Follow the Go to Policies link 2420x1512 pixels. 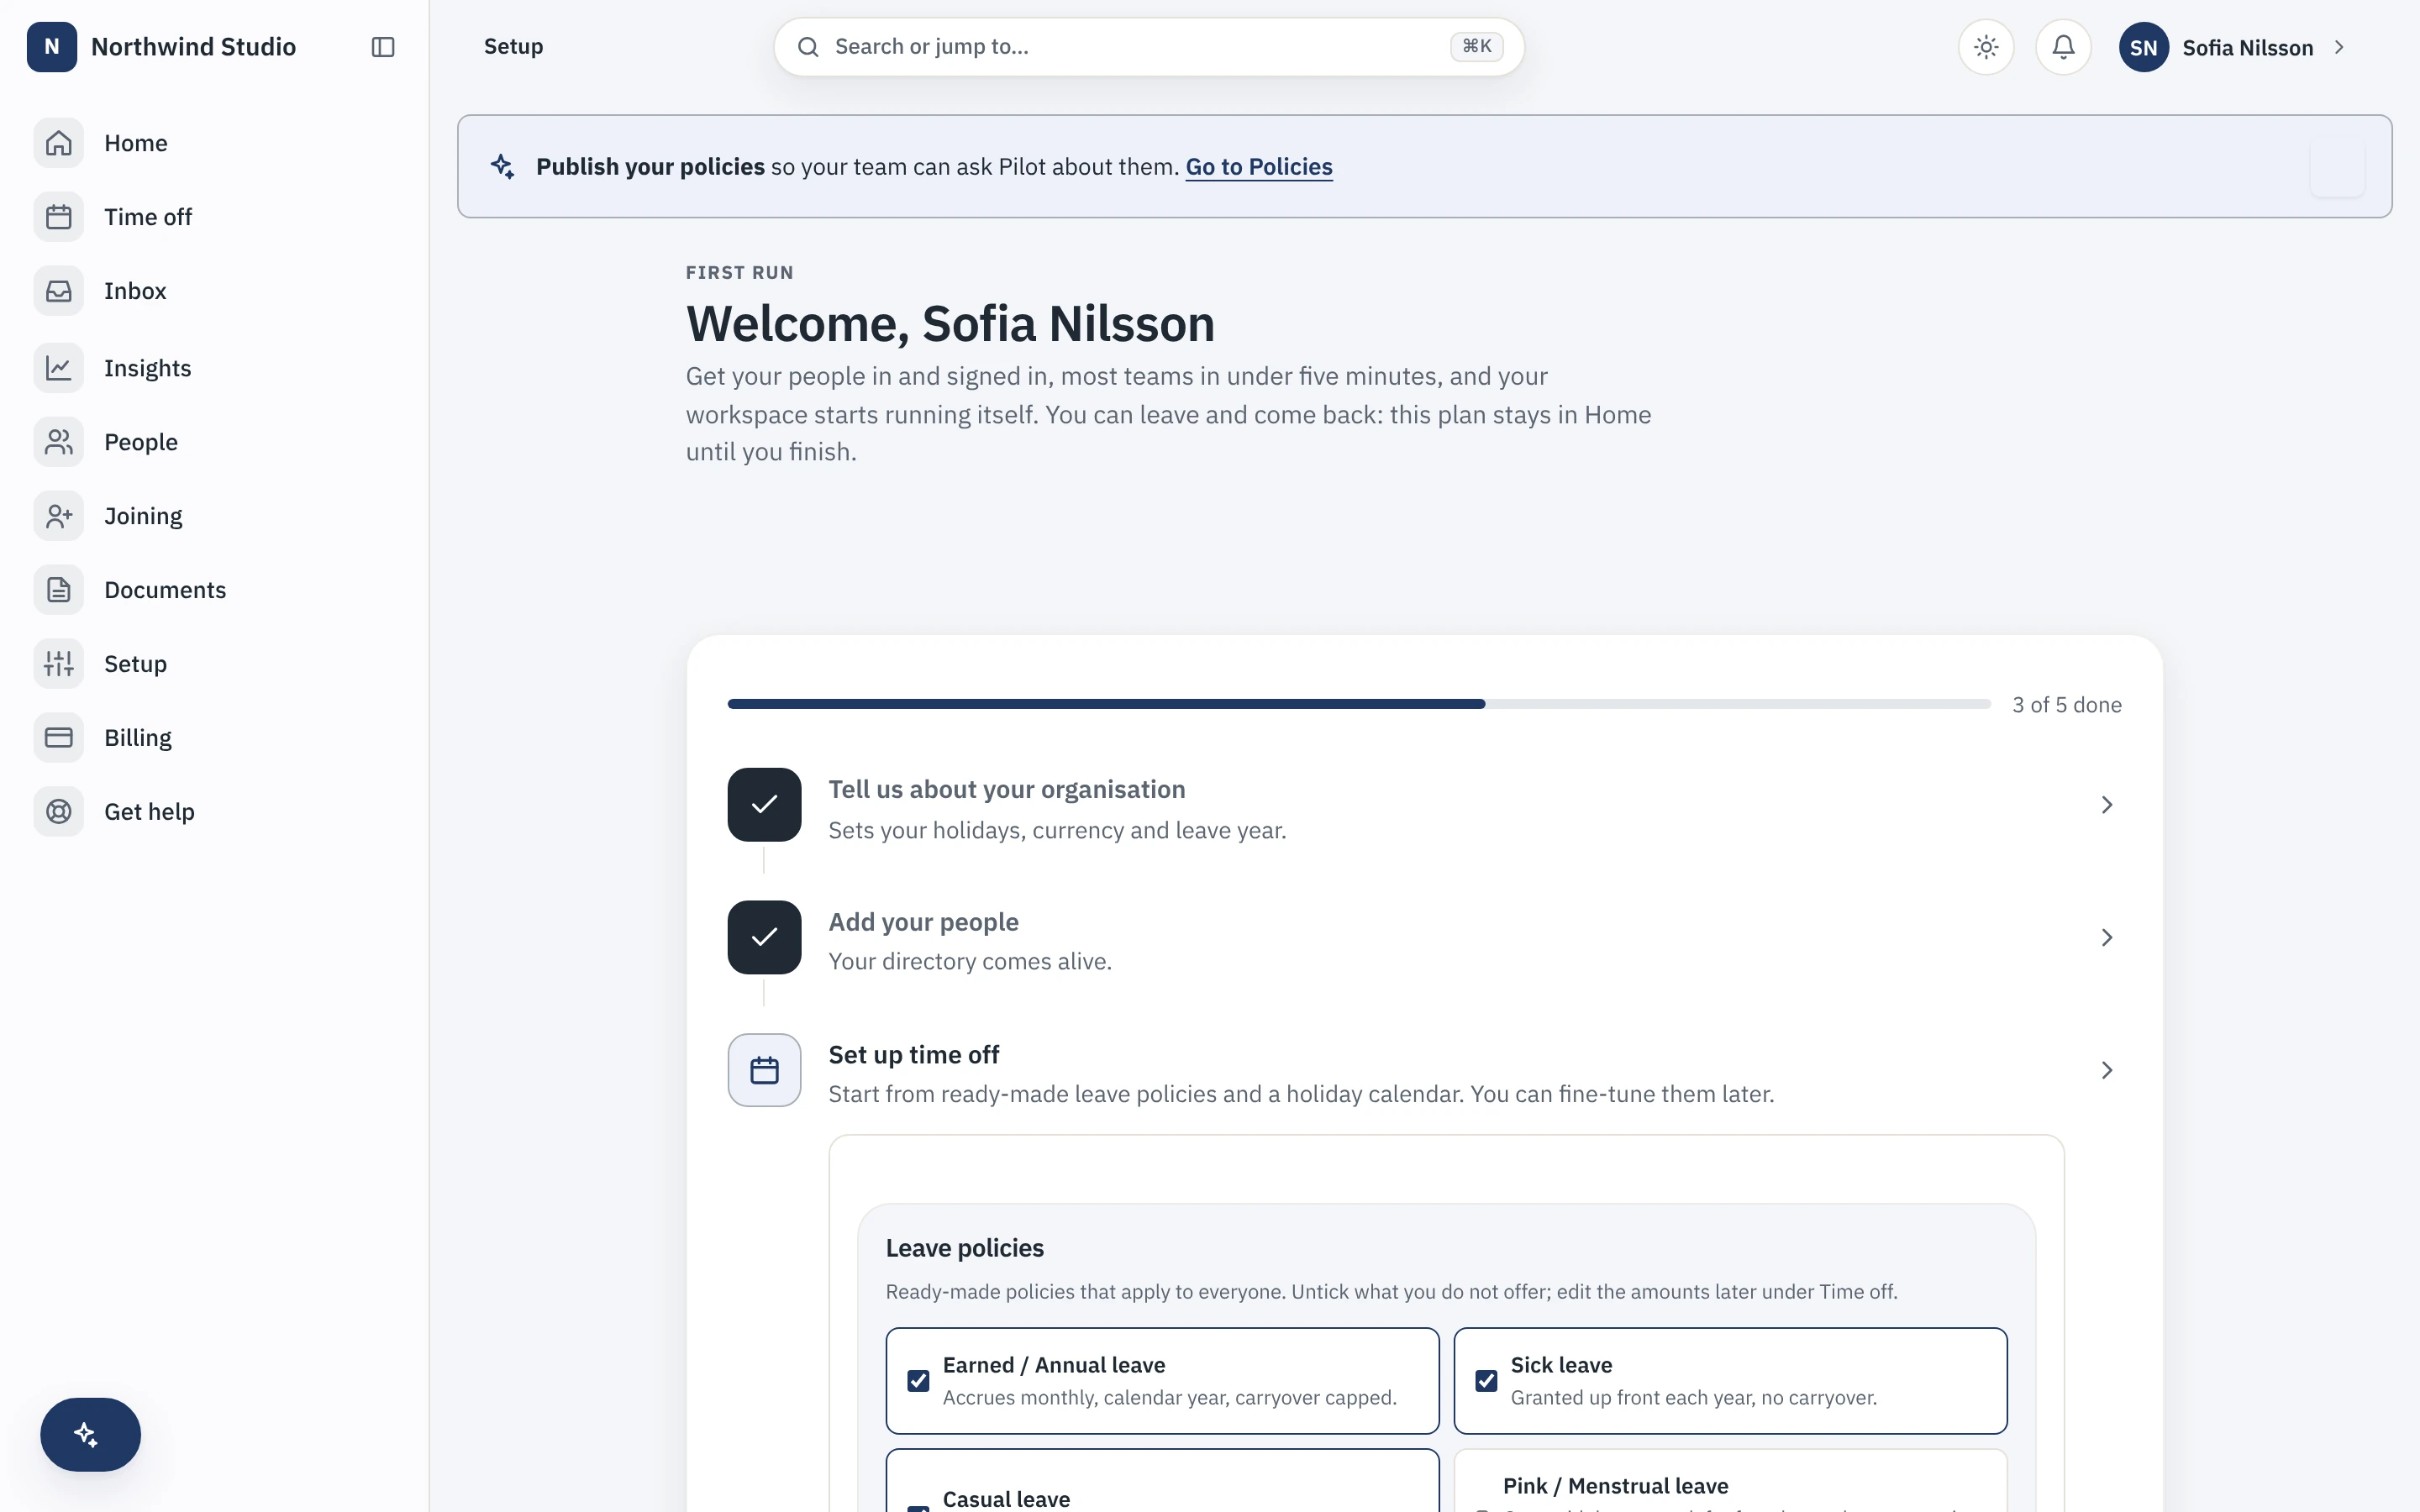pyautogui.click(x=1259, y=166)
